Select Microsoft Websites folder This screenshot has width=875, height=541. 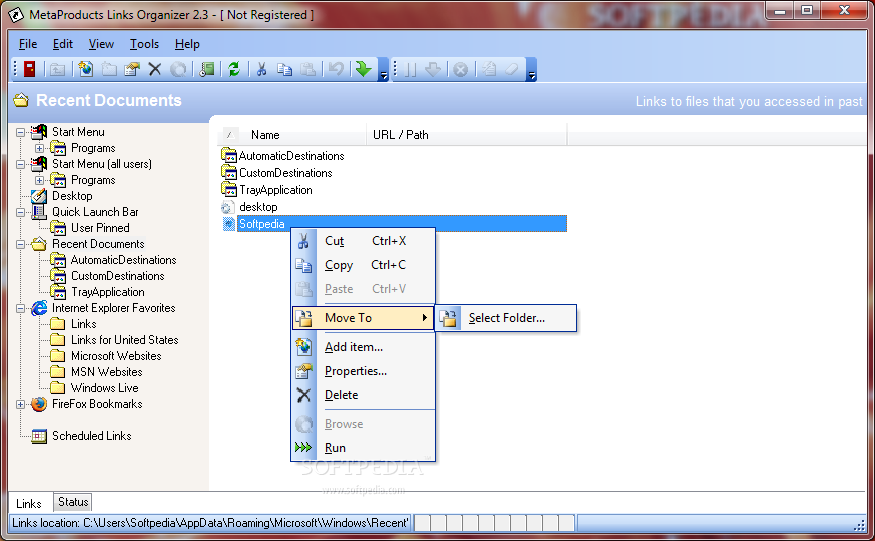[116, 356]
